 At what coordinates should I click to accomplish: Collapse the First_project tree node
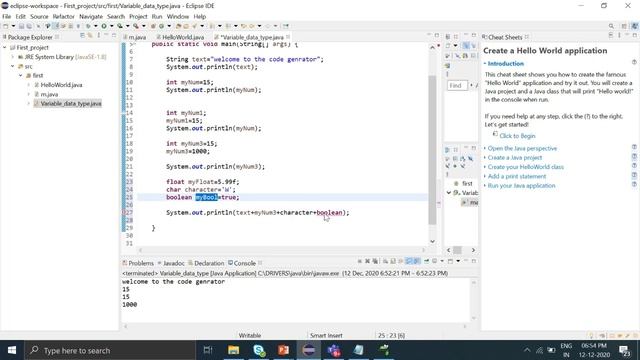pyautogui.click(x=5, y=48)
